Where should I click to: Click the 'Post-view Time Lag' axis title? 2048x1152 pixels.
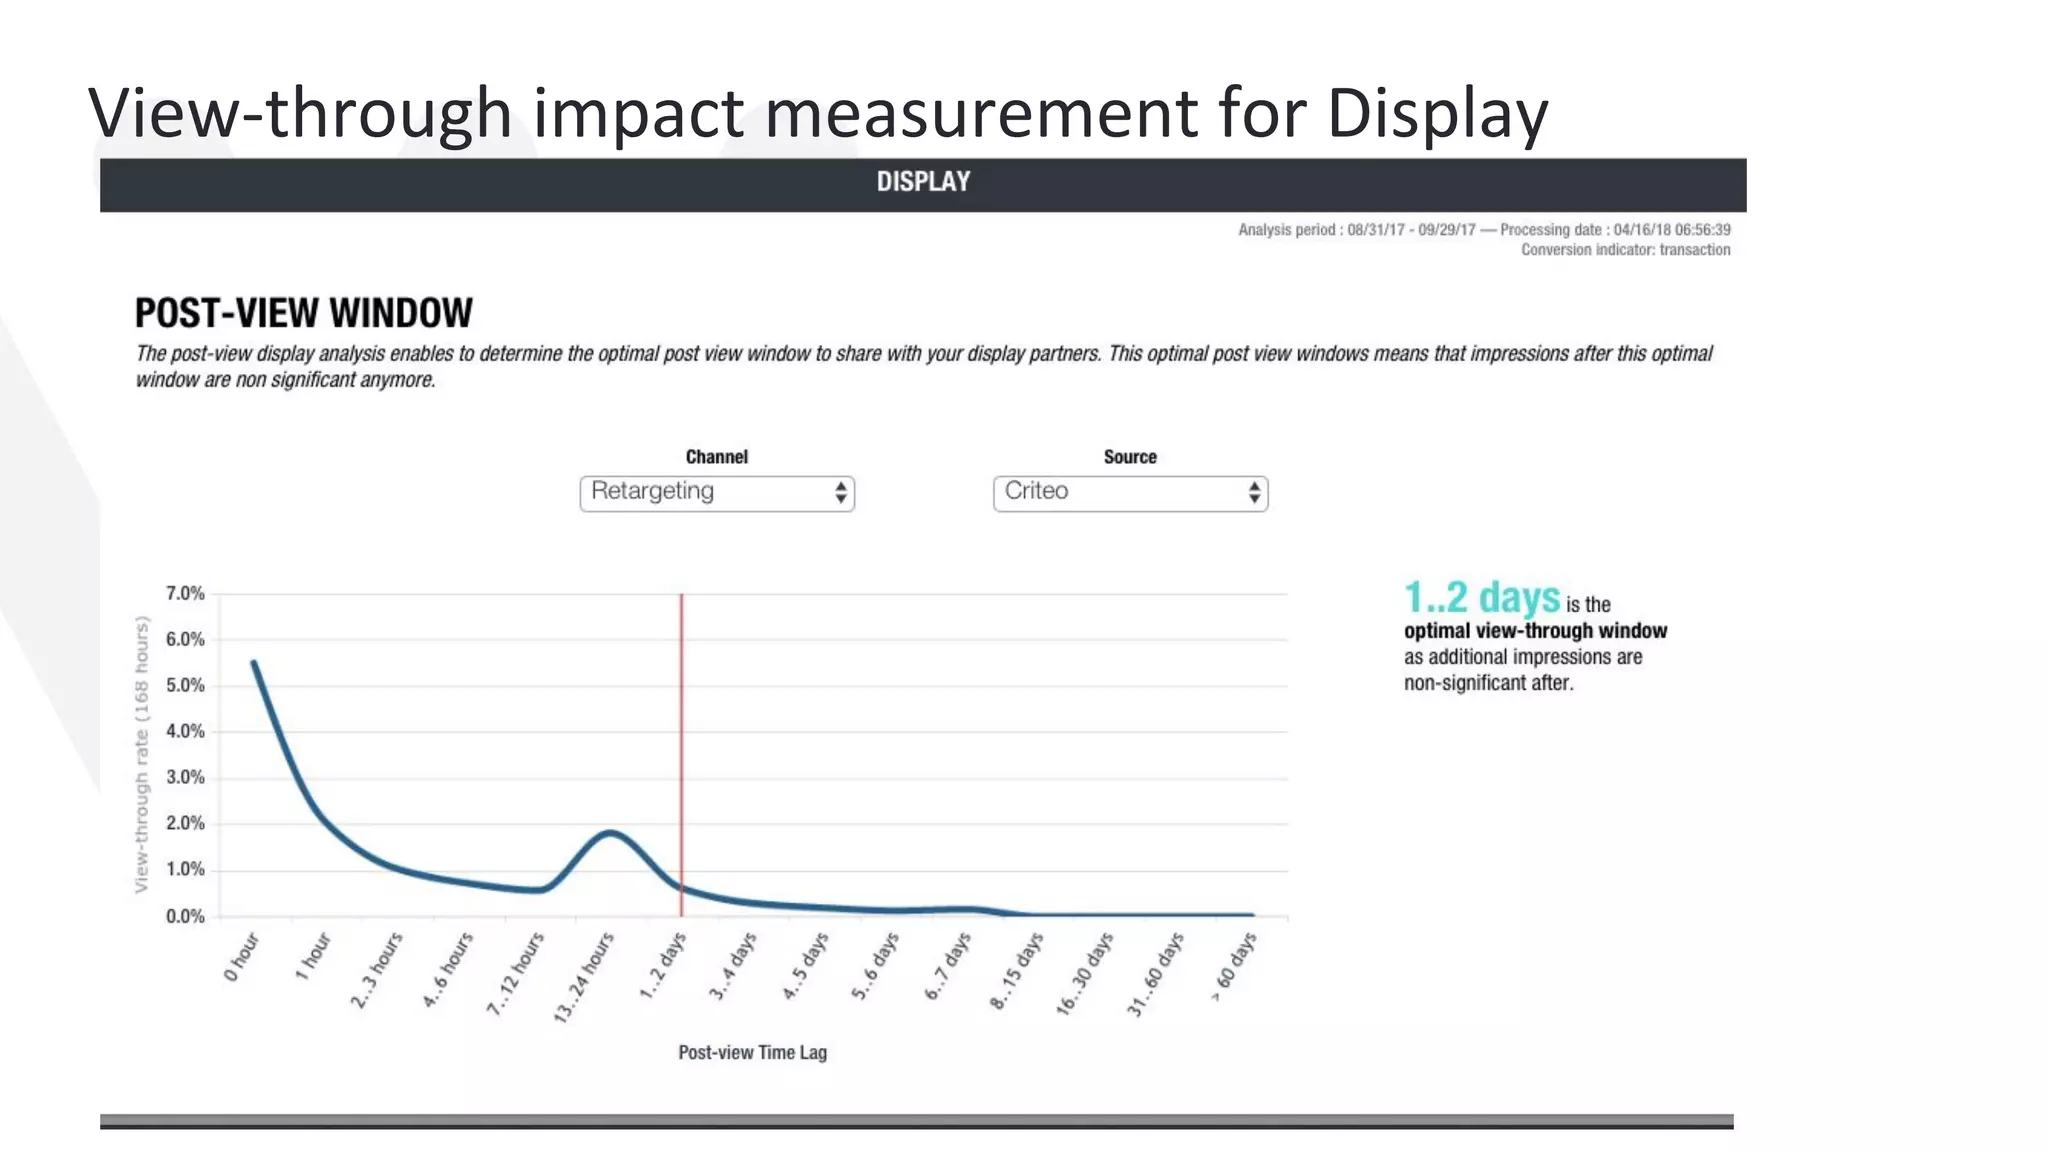click(x=753, y=1053)
